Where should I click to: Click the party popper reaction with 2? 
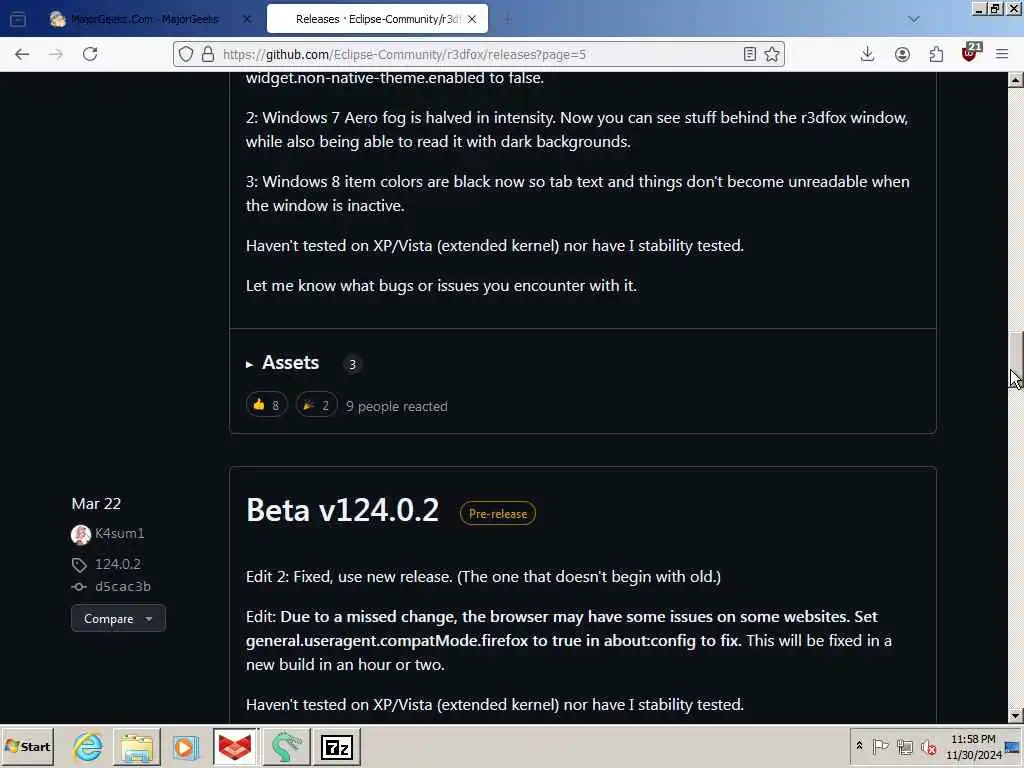click(317, 406)
